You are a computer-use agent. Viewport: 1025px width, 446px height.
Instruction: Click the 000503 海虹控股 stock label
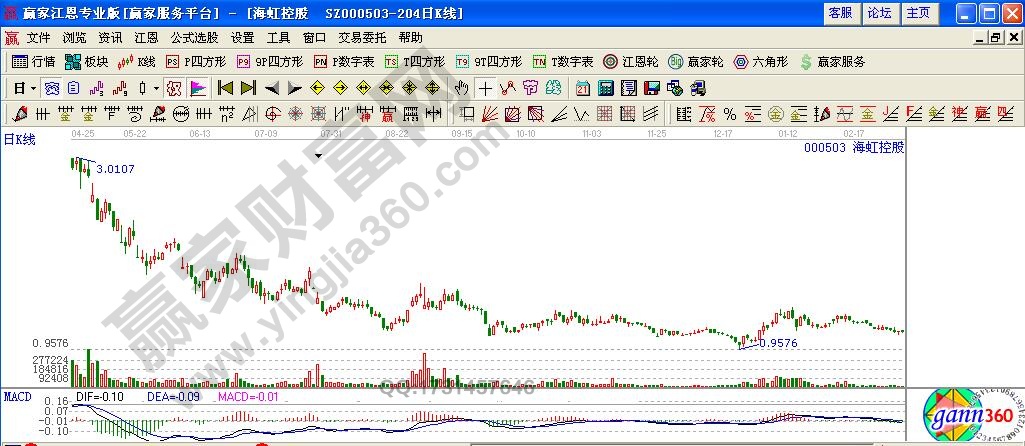tap(853, 147)
